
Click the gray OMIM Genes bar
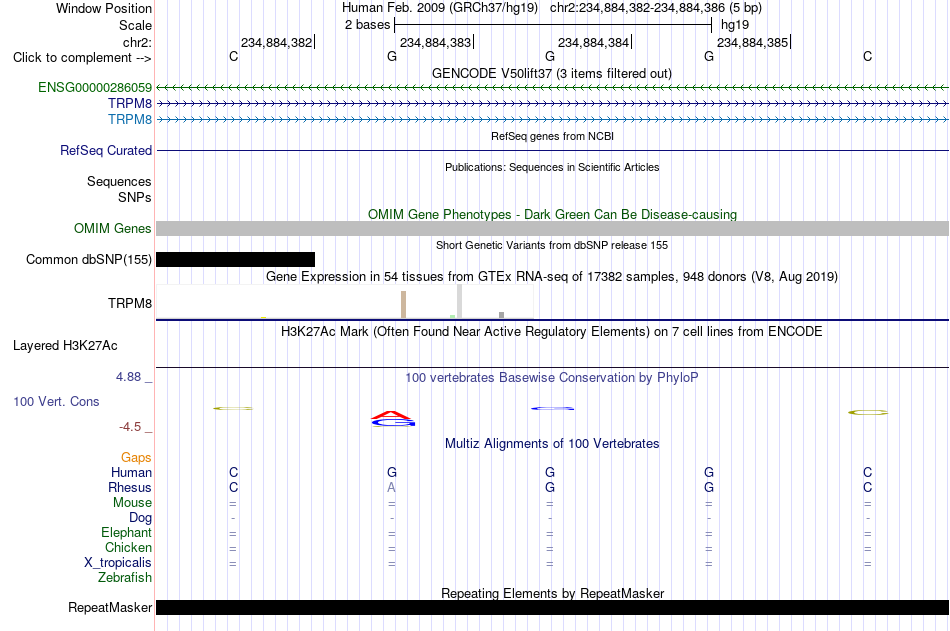(x=553, y=229)
